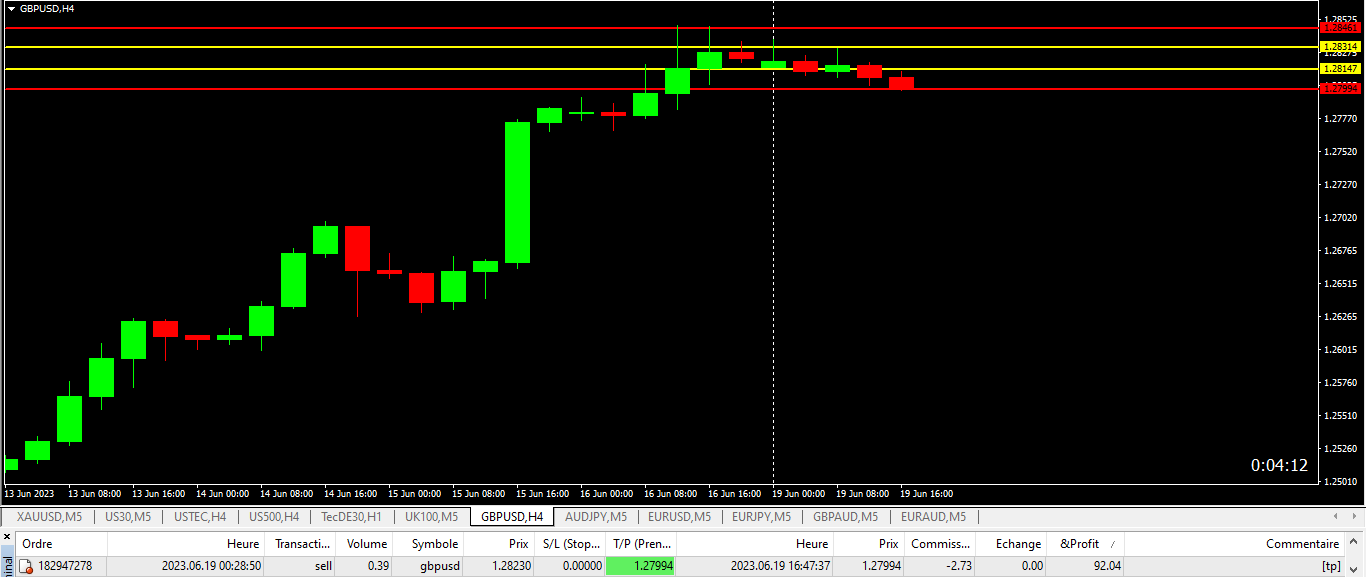The height and width of the screenshot is (577, 1366).
Task: Click the 19 Jun 00:00 time axis label
Action: click(801, 494)
